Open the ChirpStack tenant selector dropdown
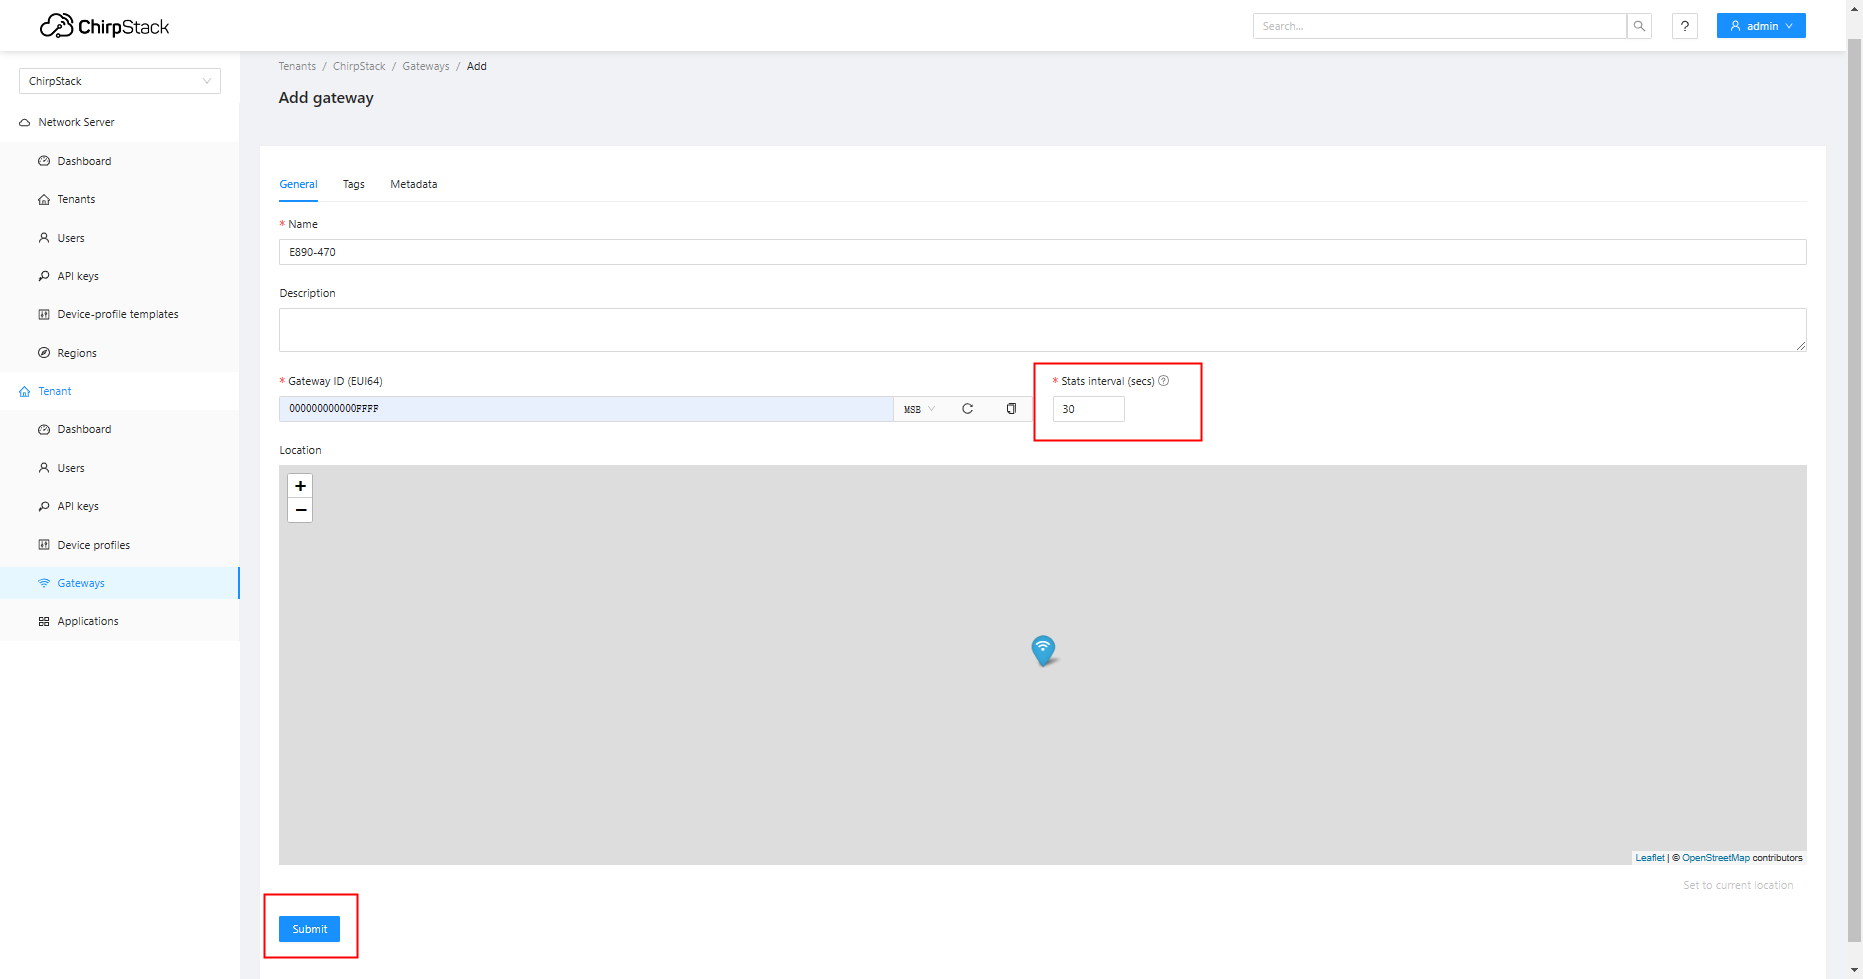This screenshot has height=979, width=1863. pos(119,81)
